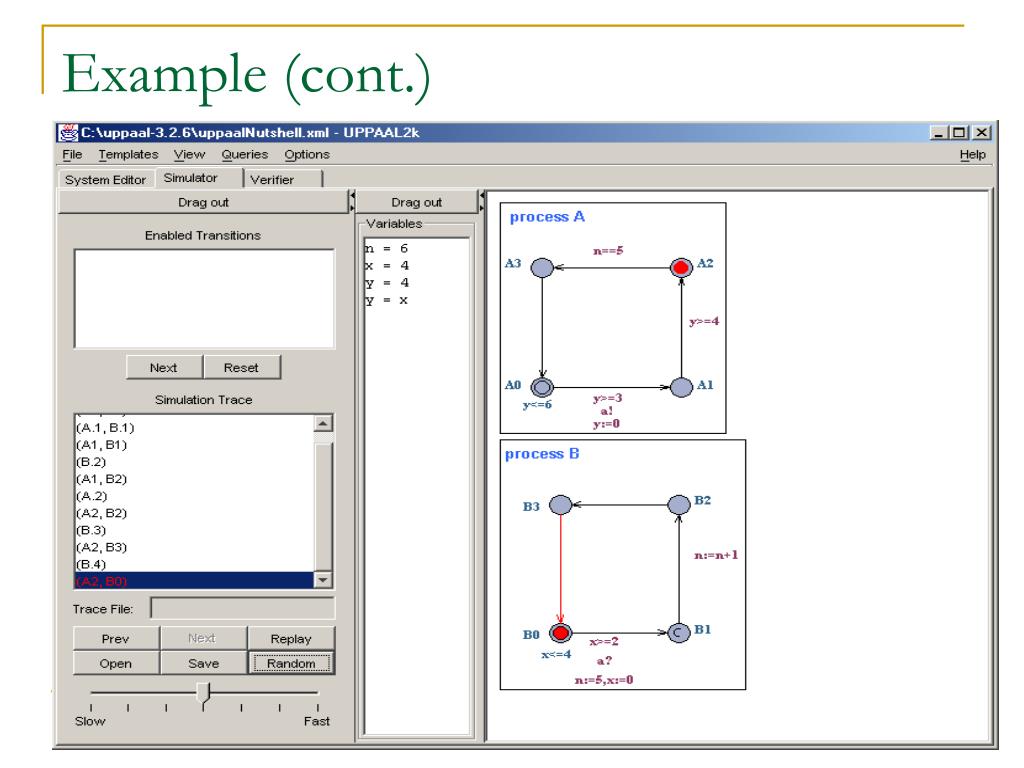Screen dimensions: 1024x768
Task: Click the Prev trace button
Action: pyautogui.click(x=116, y=639)
